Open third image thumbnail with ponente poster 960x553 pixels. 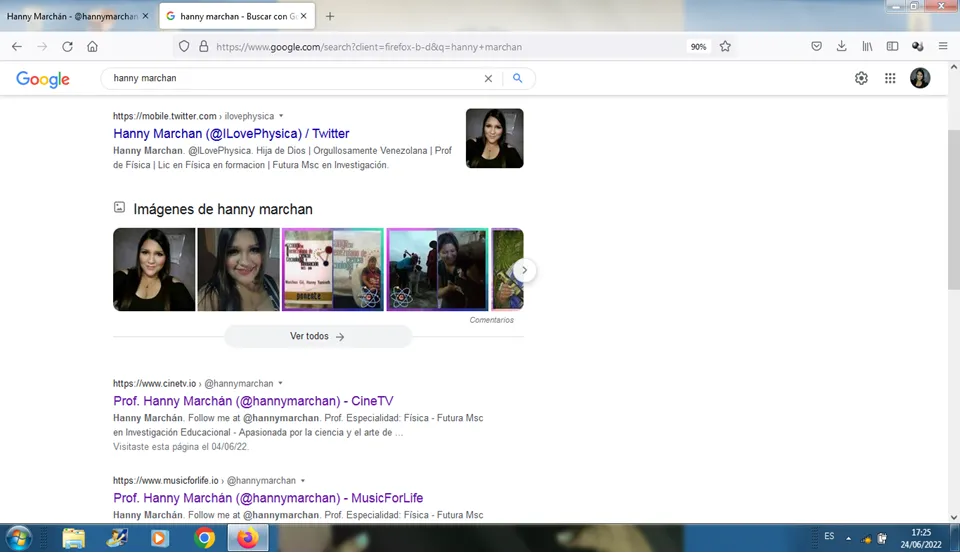[x=333, y=269]
